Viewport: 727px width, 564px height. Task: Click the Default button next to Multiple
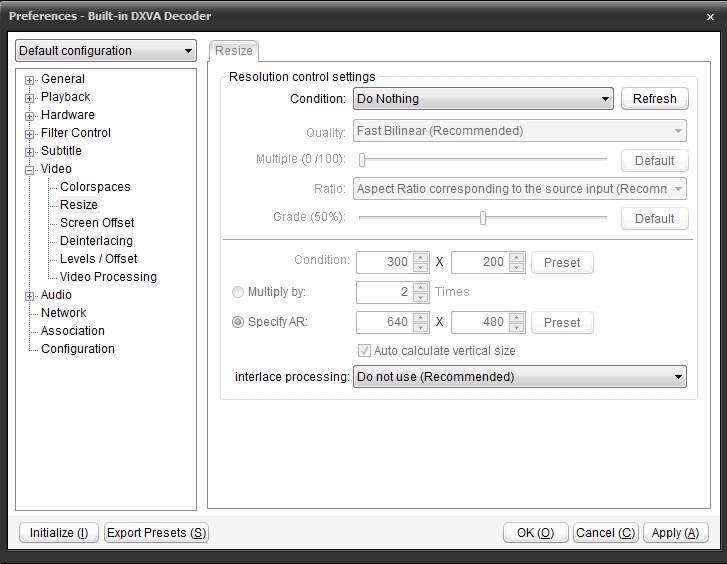point(655,160)
